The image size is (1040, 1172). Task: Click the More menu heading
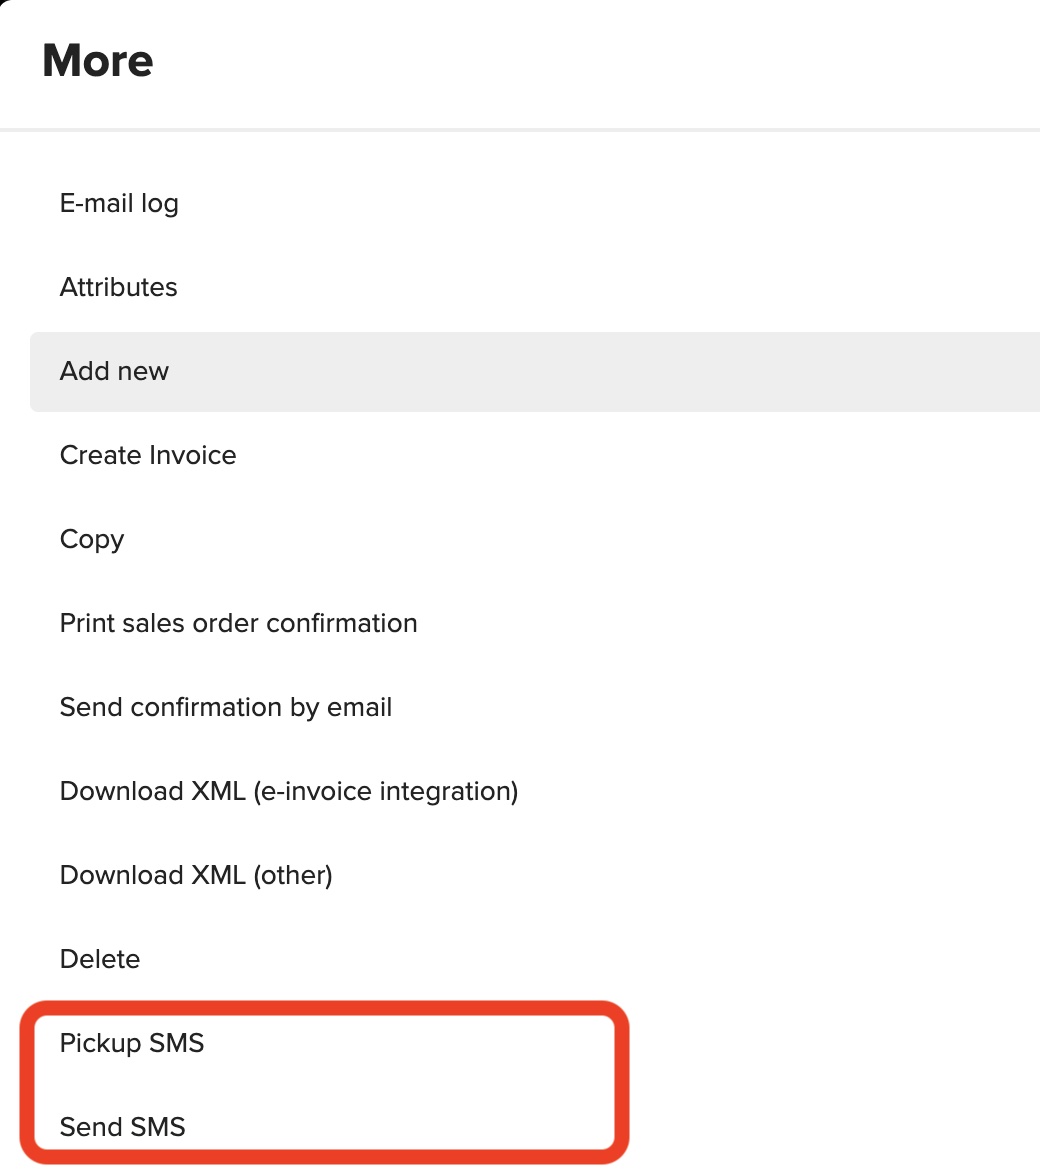98,61
